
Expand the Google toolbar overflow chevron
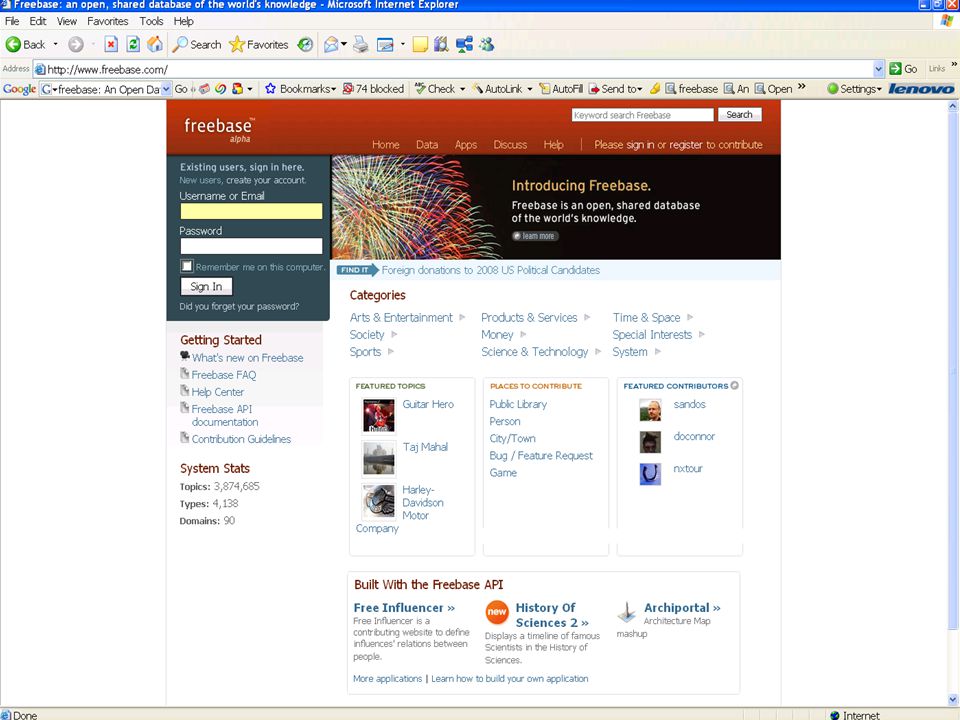pyautogui.click(x=801, y=86)
